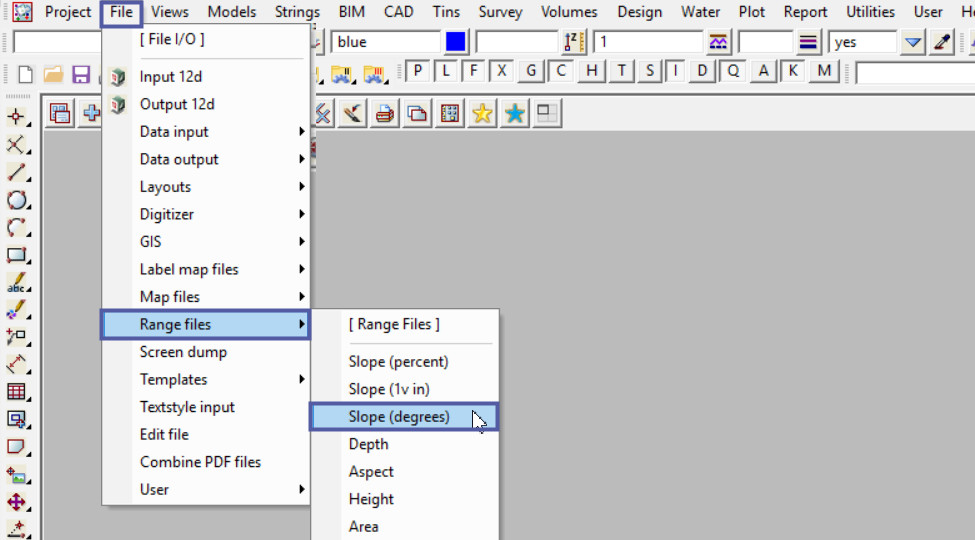
Task: Select the dimension measure tool in the left toolbar
Action: click(17, 364)
